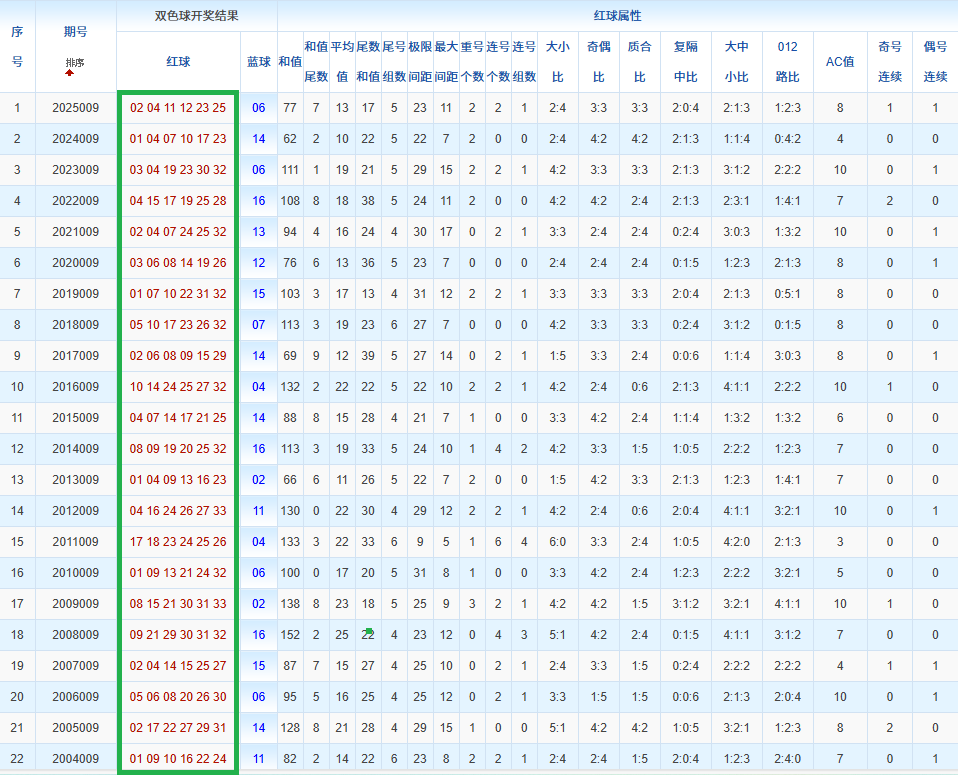
Task: Click the 3:0:3 大中小比 in row 2021009
Action: [x=736, y=232]
